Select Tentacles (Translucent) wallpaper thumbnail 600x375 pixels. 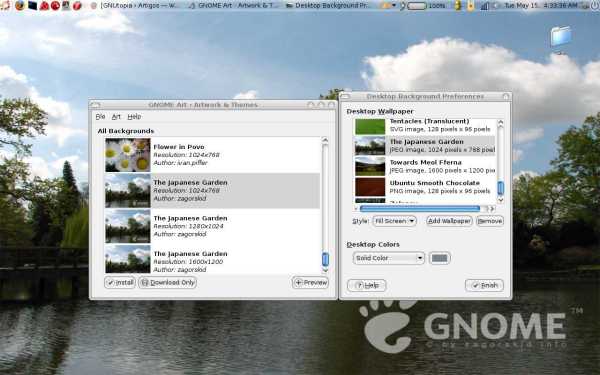click(370, 126)
